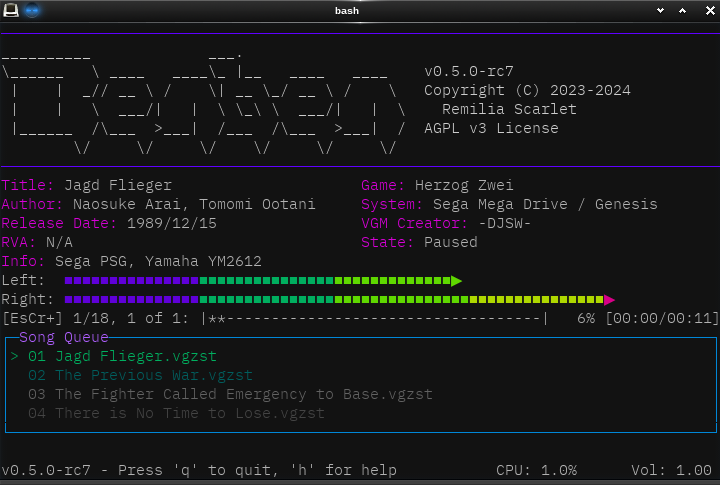Click the song progress bar with asterisks
The width and height of the screenshot is (720, 485).
coord(375,318)
